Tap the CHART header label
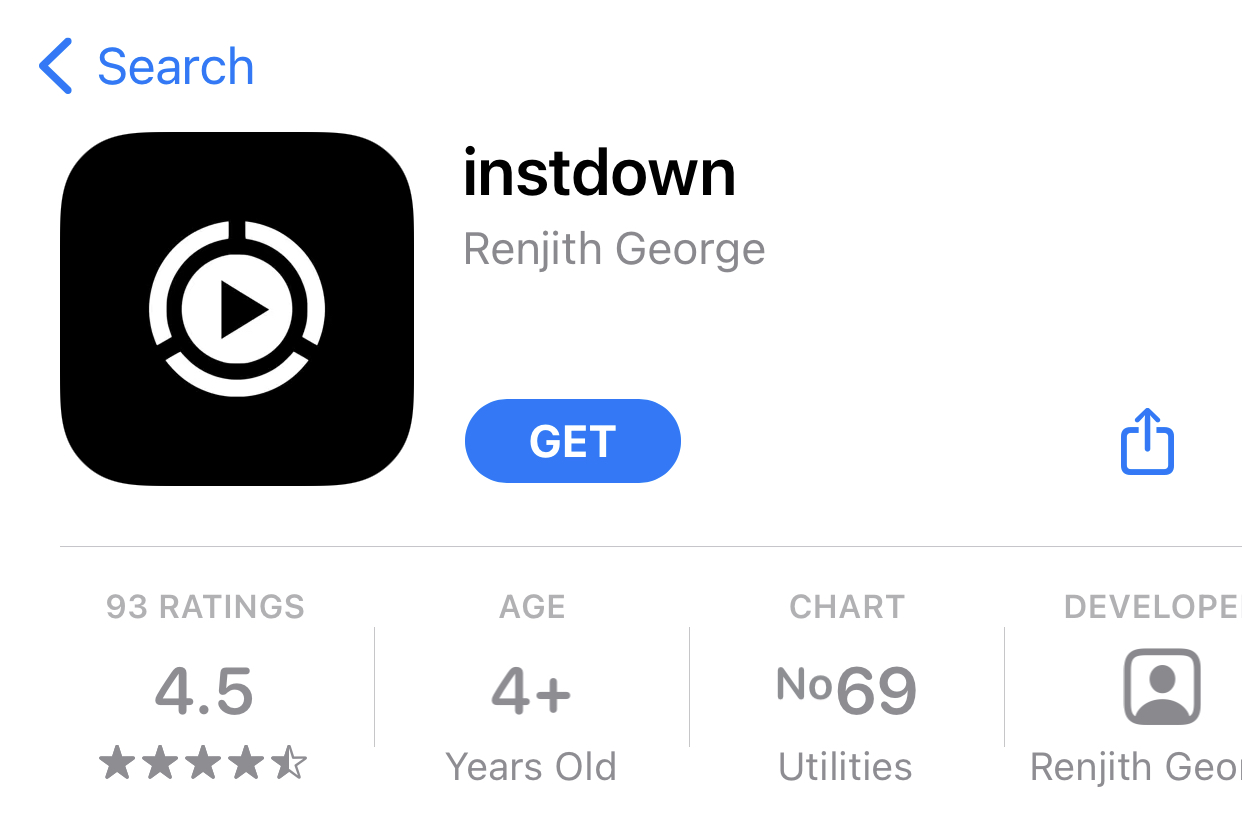1242x839 pixels. (846, 607)
